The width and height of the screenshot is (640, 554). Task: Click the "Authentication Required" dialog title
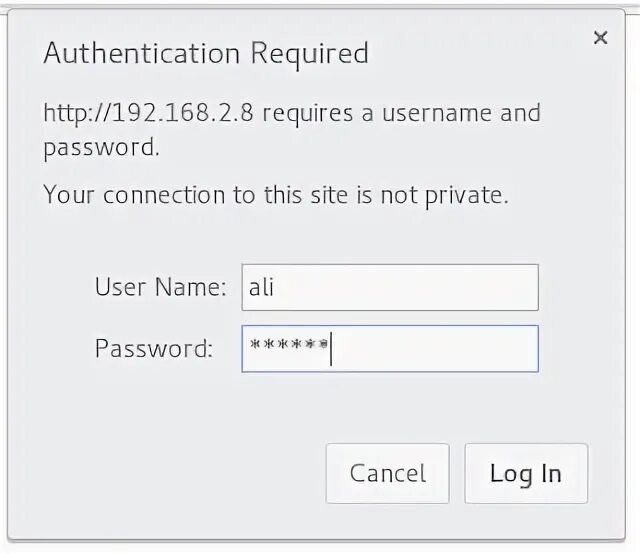tap(206, 53)
